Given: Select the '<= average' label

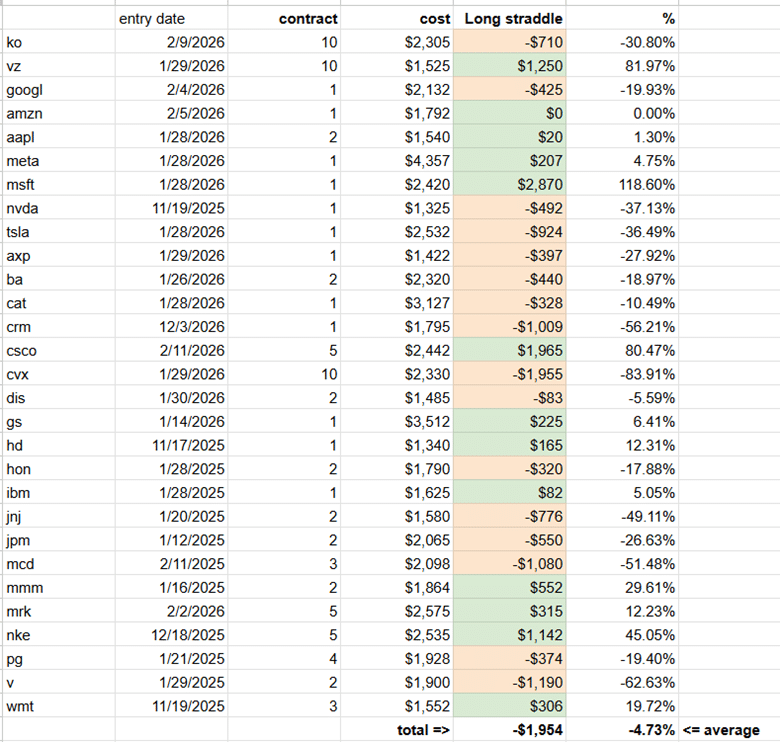Looking at the screenshot, I should [x=721, y=730].
